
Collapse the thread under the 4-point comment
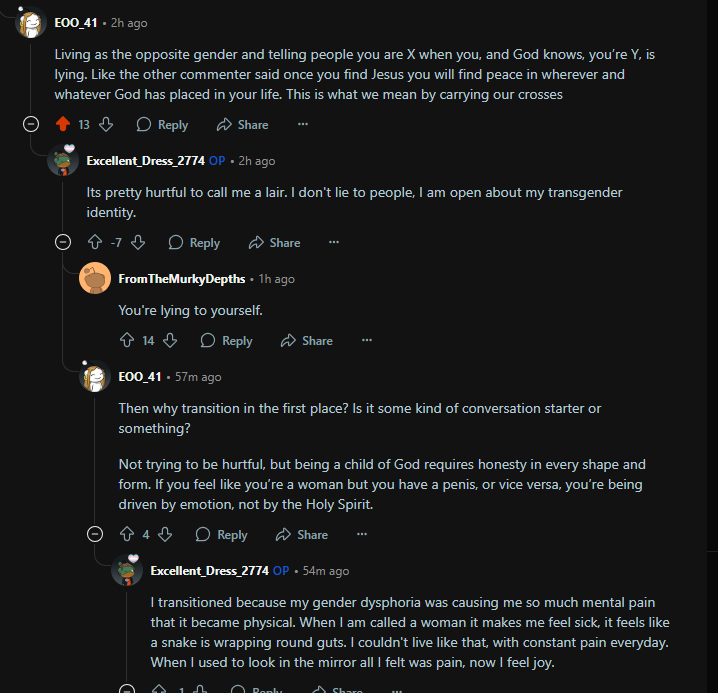pyautogui.click(x=95, y=535)
